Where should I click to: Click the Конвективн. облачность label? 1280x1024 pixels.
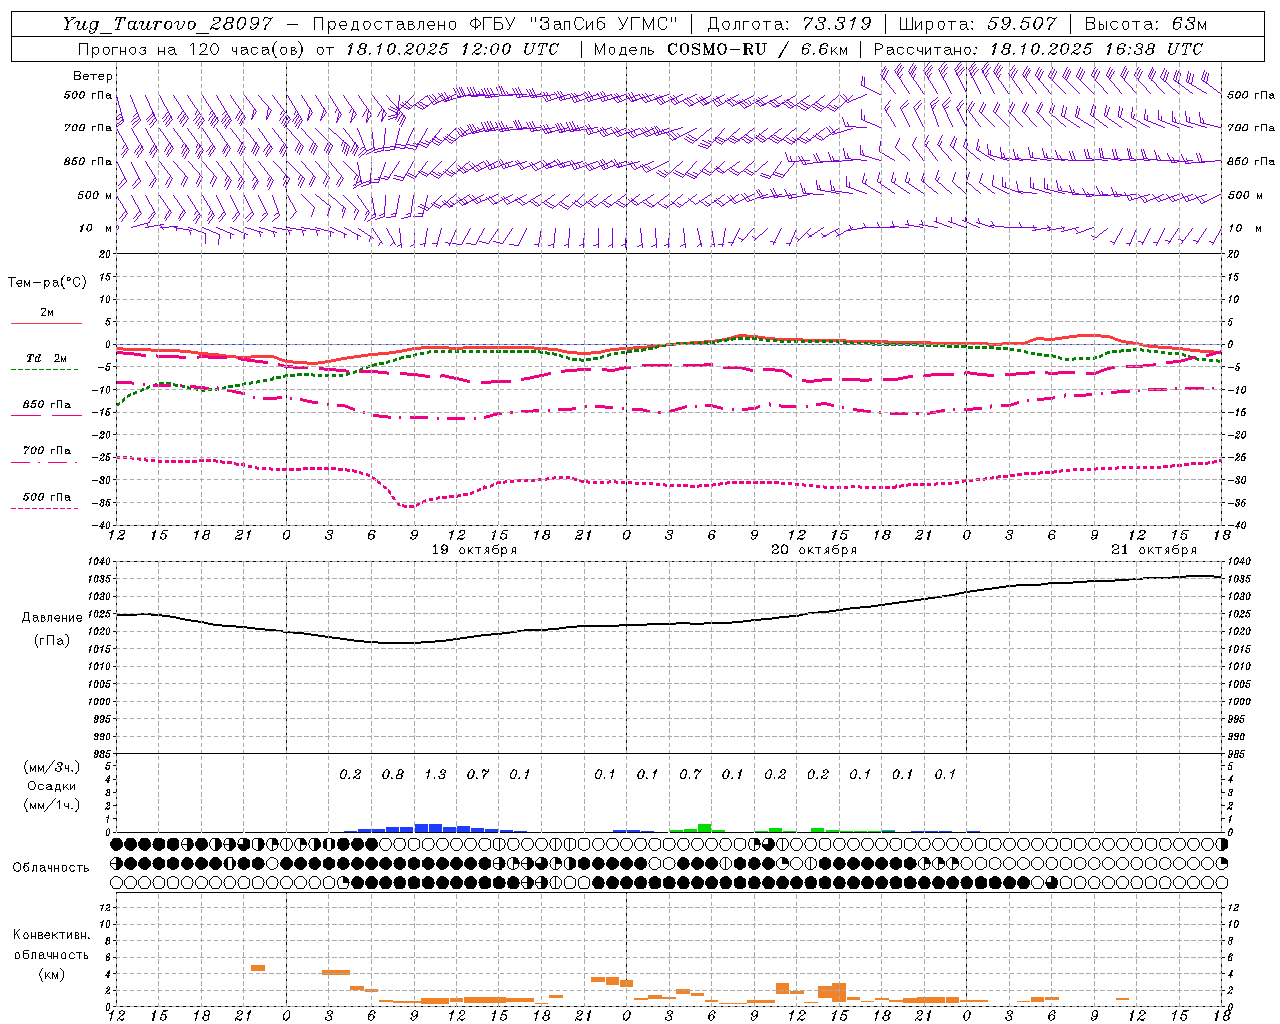tap(51, 945)
